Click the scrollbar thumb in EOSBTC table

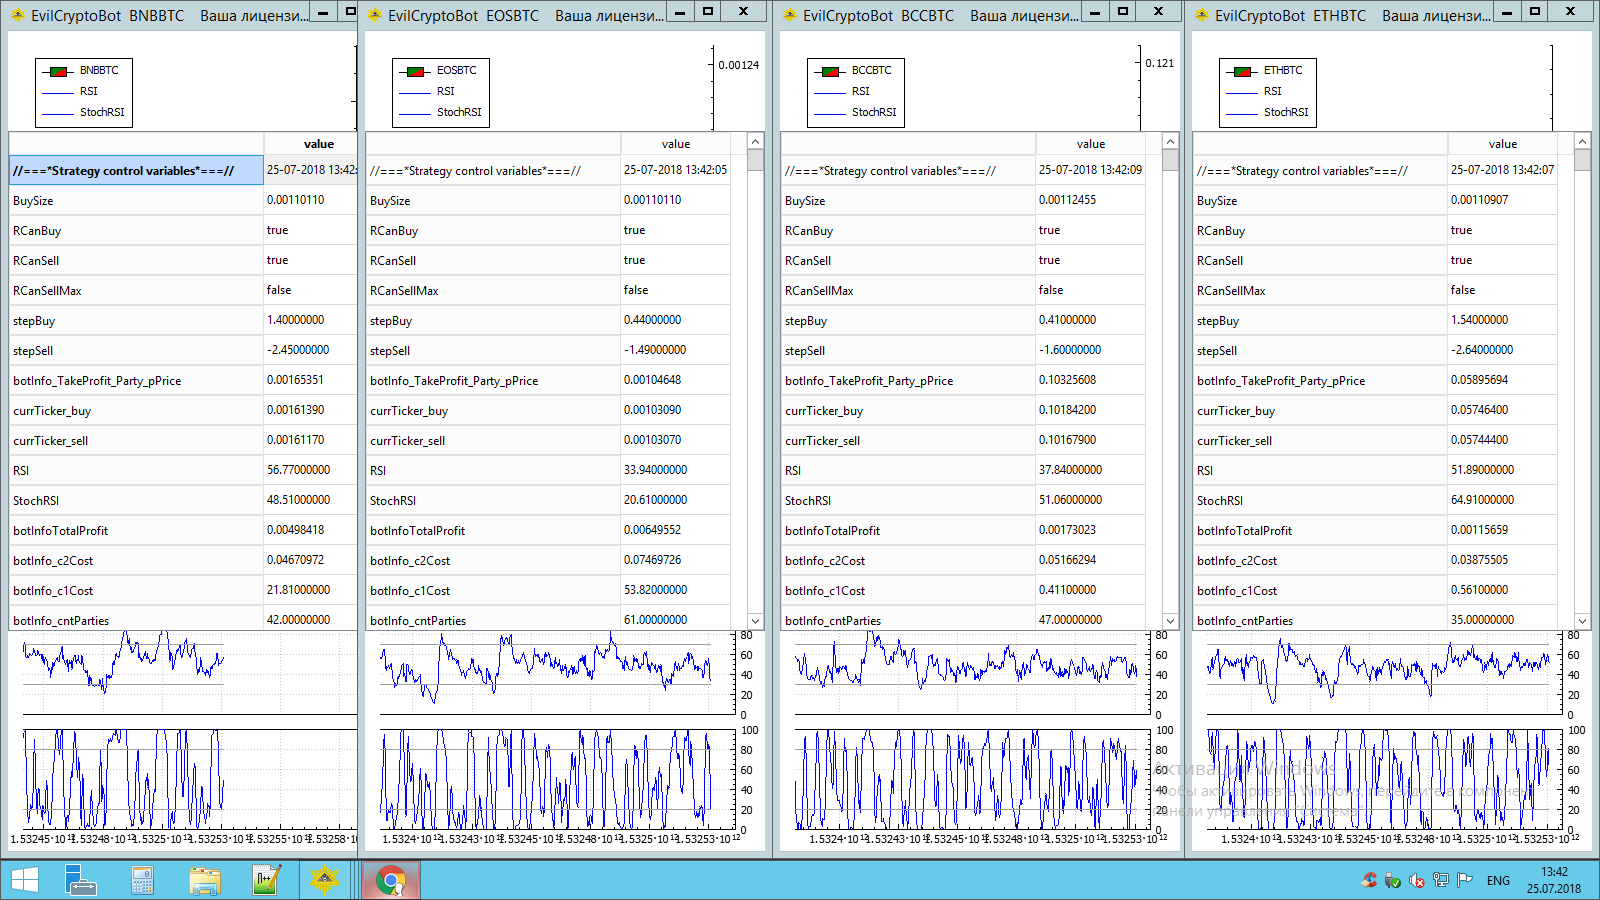[x=755, y=160]
